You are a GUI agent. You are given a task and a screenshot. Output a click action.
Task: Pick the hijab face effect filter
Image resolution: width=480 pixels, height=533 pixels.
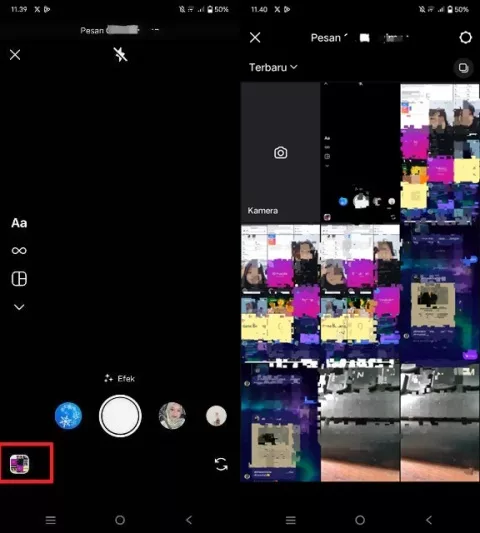172,416
